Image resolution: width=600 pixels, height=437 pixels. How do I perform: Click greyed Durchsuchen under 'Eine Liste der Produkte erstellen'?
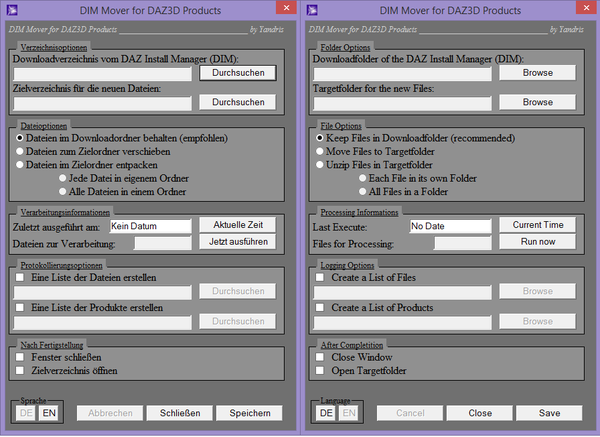tap(238, 321)
